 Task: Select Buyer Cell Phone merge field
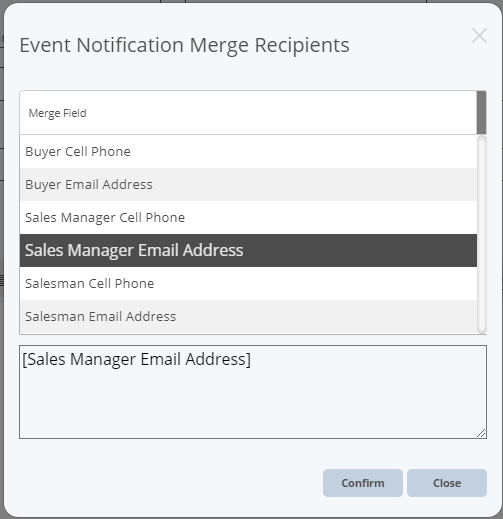(248, 152)
